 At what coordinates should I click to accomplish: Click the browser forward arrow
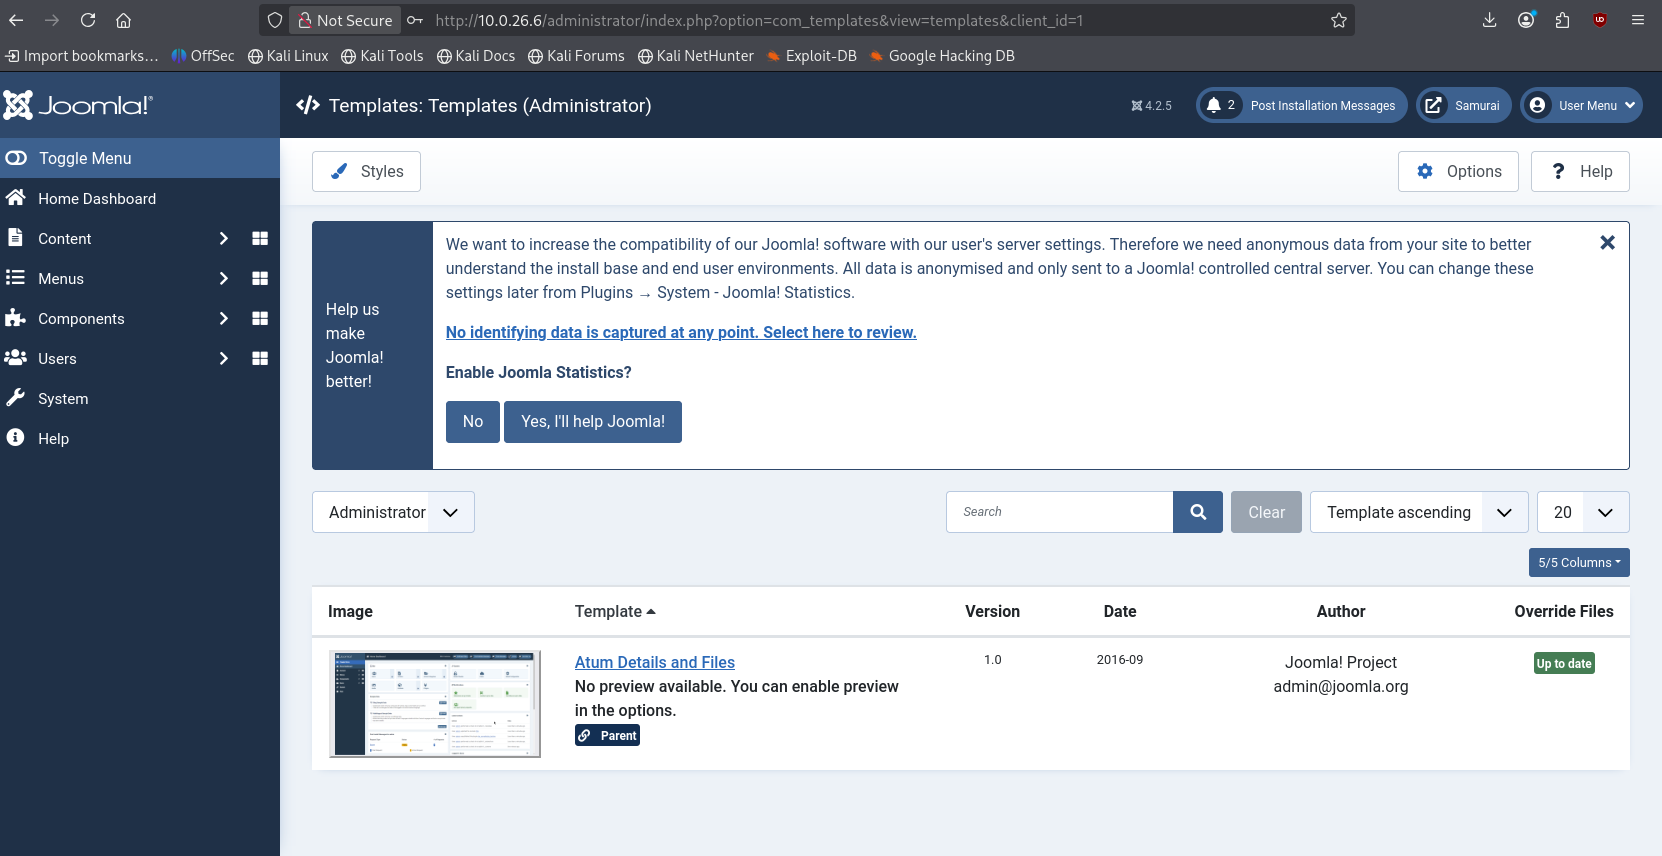coord(52,20)
